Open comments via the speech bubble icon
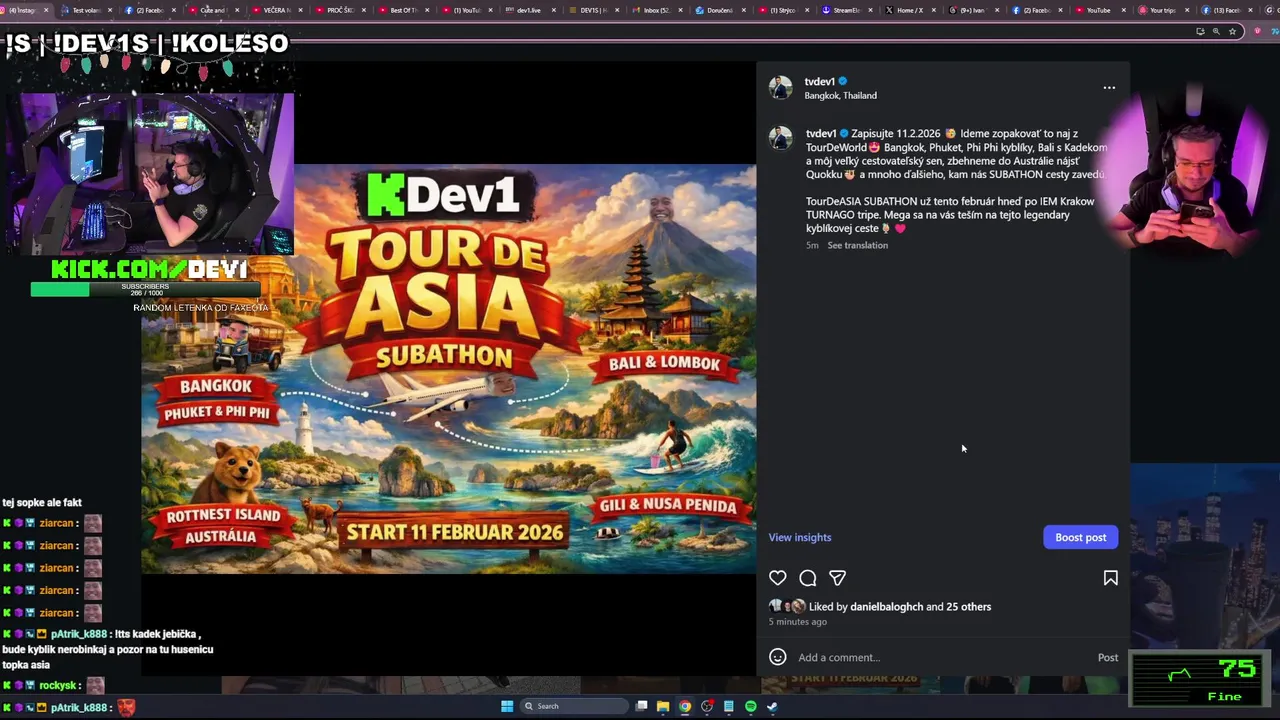The image size is (1280, 720). (808, 578)
